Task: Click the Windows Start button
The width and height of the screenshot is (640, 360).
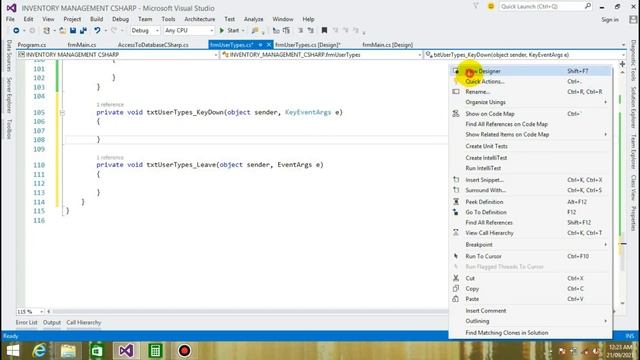Action: (x=13, y=351)
